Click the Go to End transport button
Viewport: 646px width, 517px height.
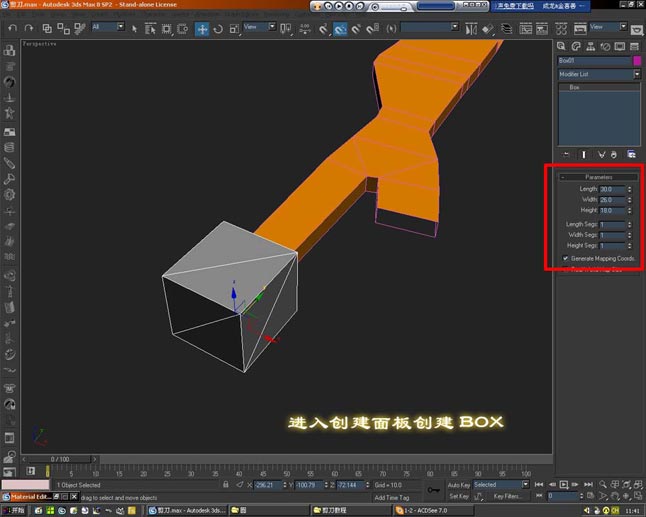588,485
